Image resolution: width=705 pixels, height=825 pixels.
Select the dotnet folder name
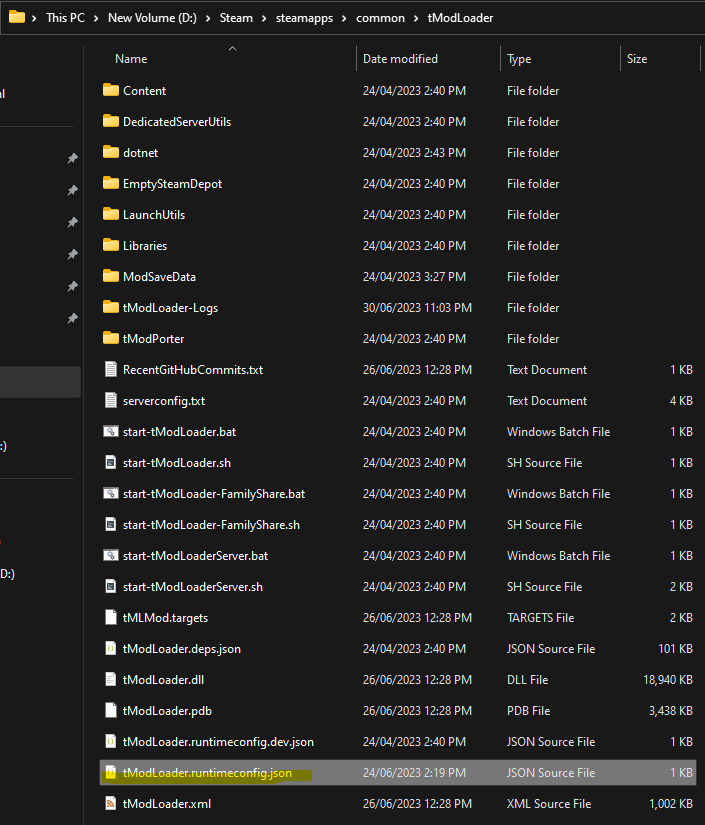click(x=140, y=152)
